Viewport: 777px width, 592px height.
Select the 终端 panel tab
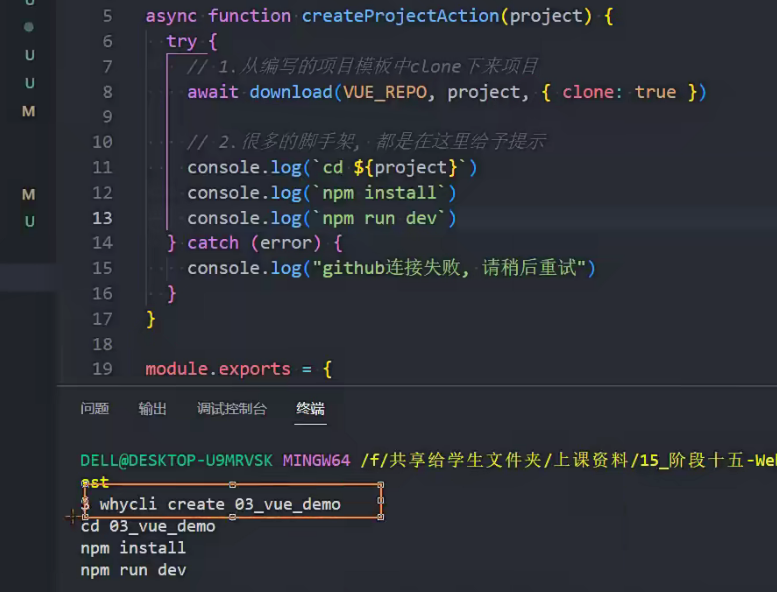[x=310, y=408]
